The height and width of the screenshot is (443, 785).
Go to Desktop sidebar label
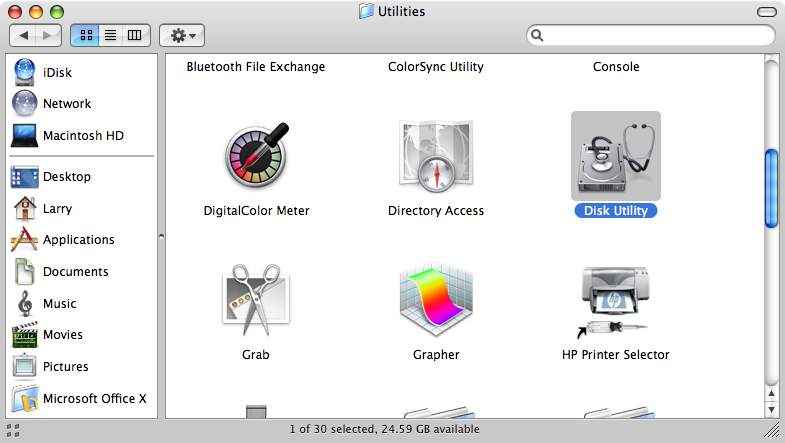pos(67,177)
